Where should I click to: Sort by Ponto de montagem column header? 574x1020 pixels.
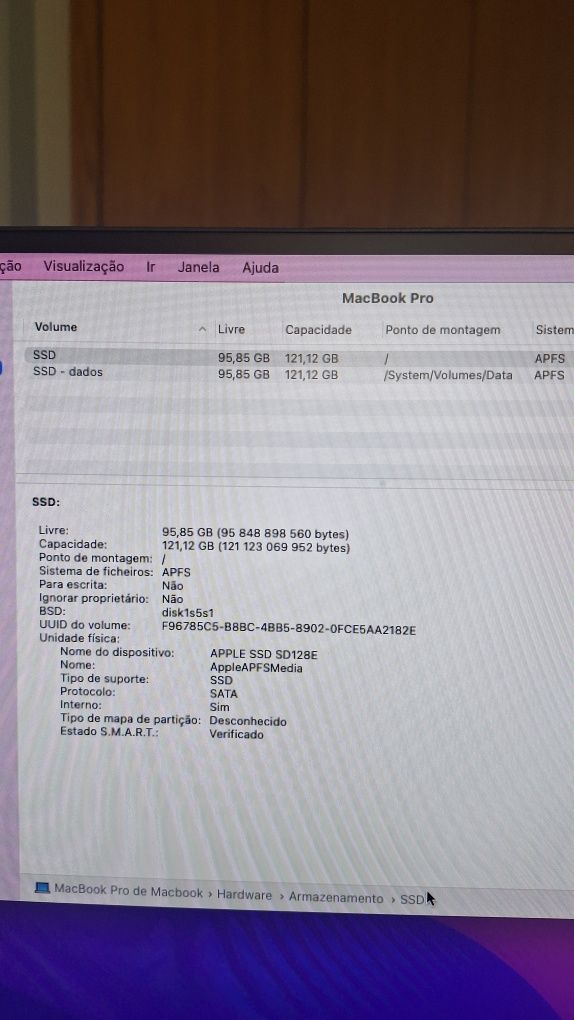(x=443, y=330)
